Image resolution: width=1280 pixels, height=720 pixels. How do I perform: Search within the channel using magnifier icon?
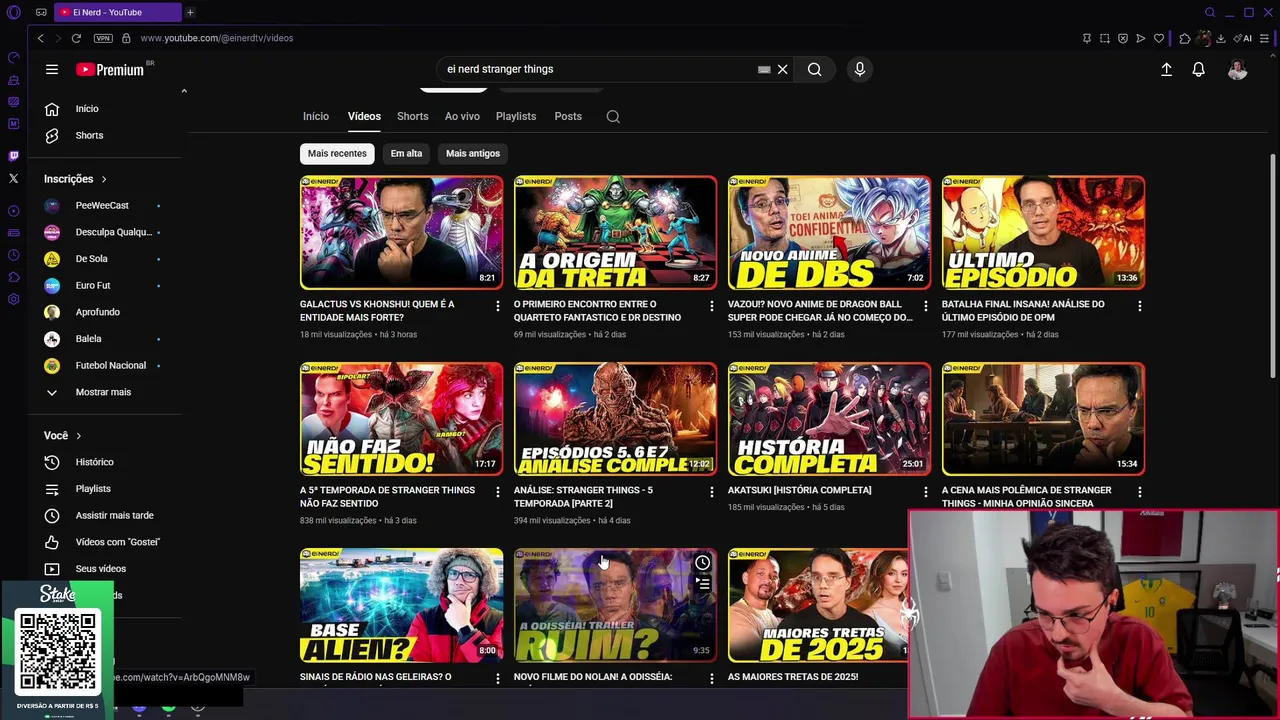pos(613,116)
